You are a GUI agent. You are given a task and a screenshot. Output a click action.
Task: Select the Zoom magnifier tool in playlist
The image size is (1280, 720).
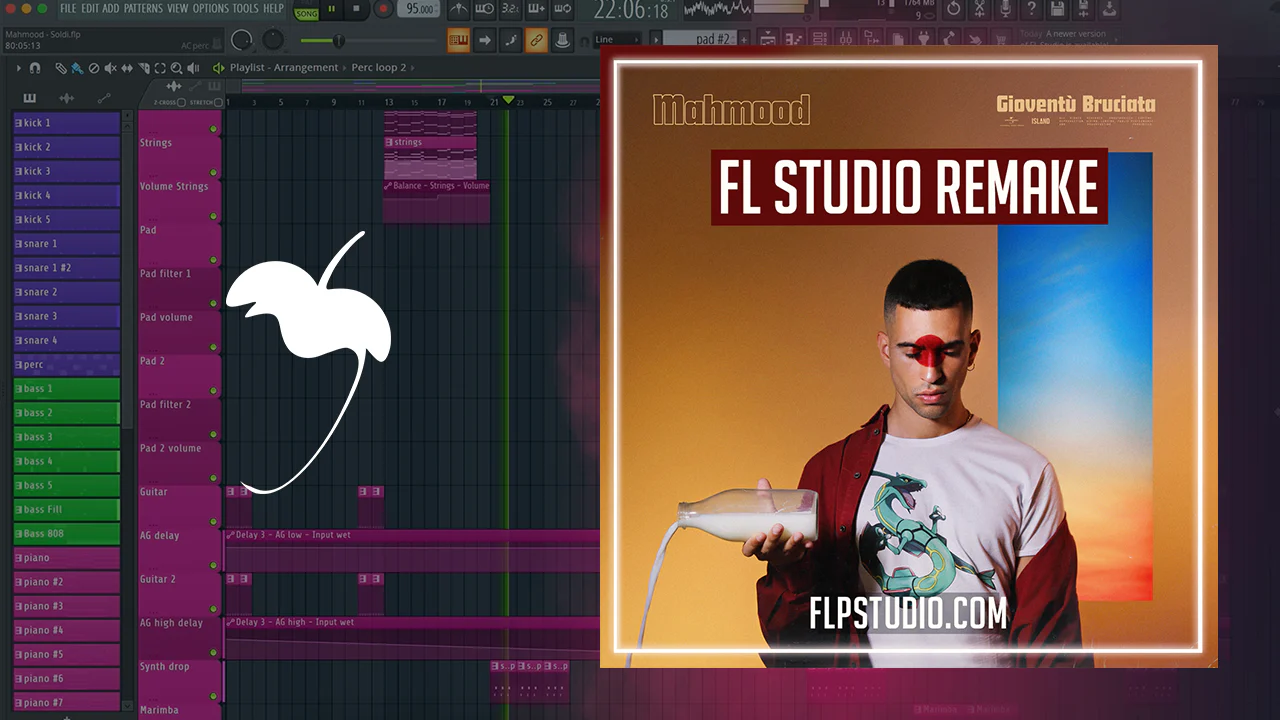[176, 68]
